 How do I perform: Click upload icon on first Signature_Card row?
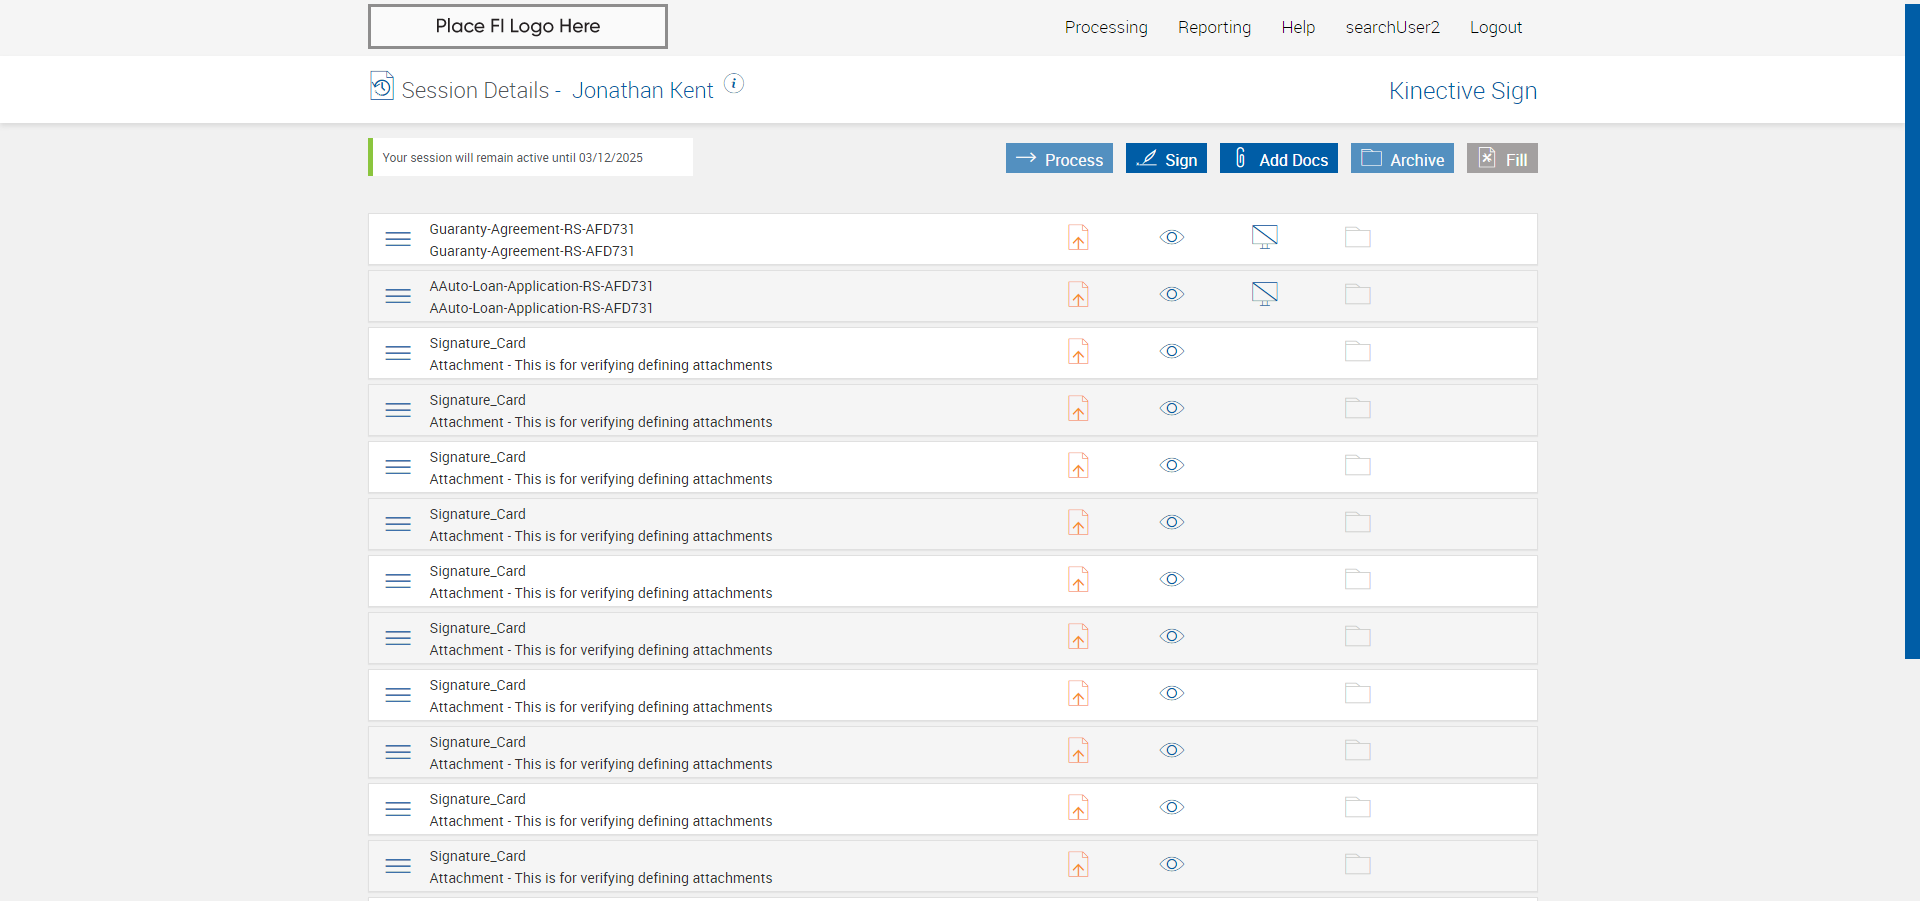1078,352
